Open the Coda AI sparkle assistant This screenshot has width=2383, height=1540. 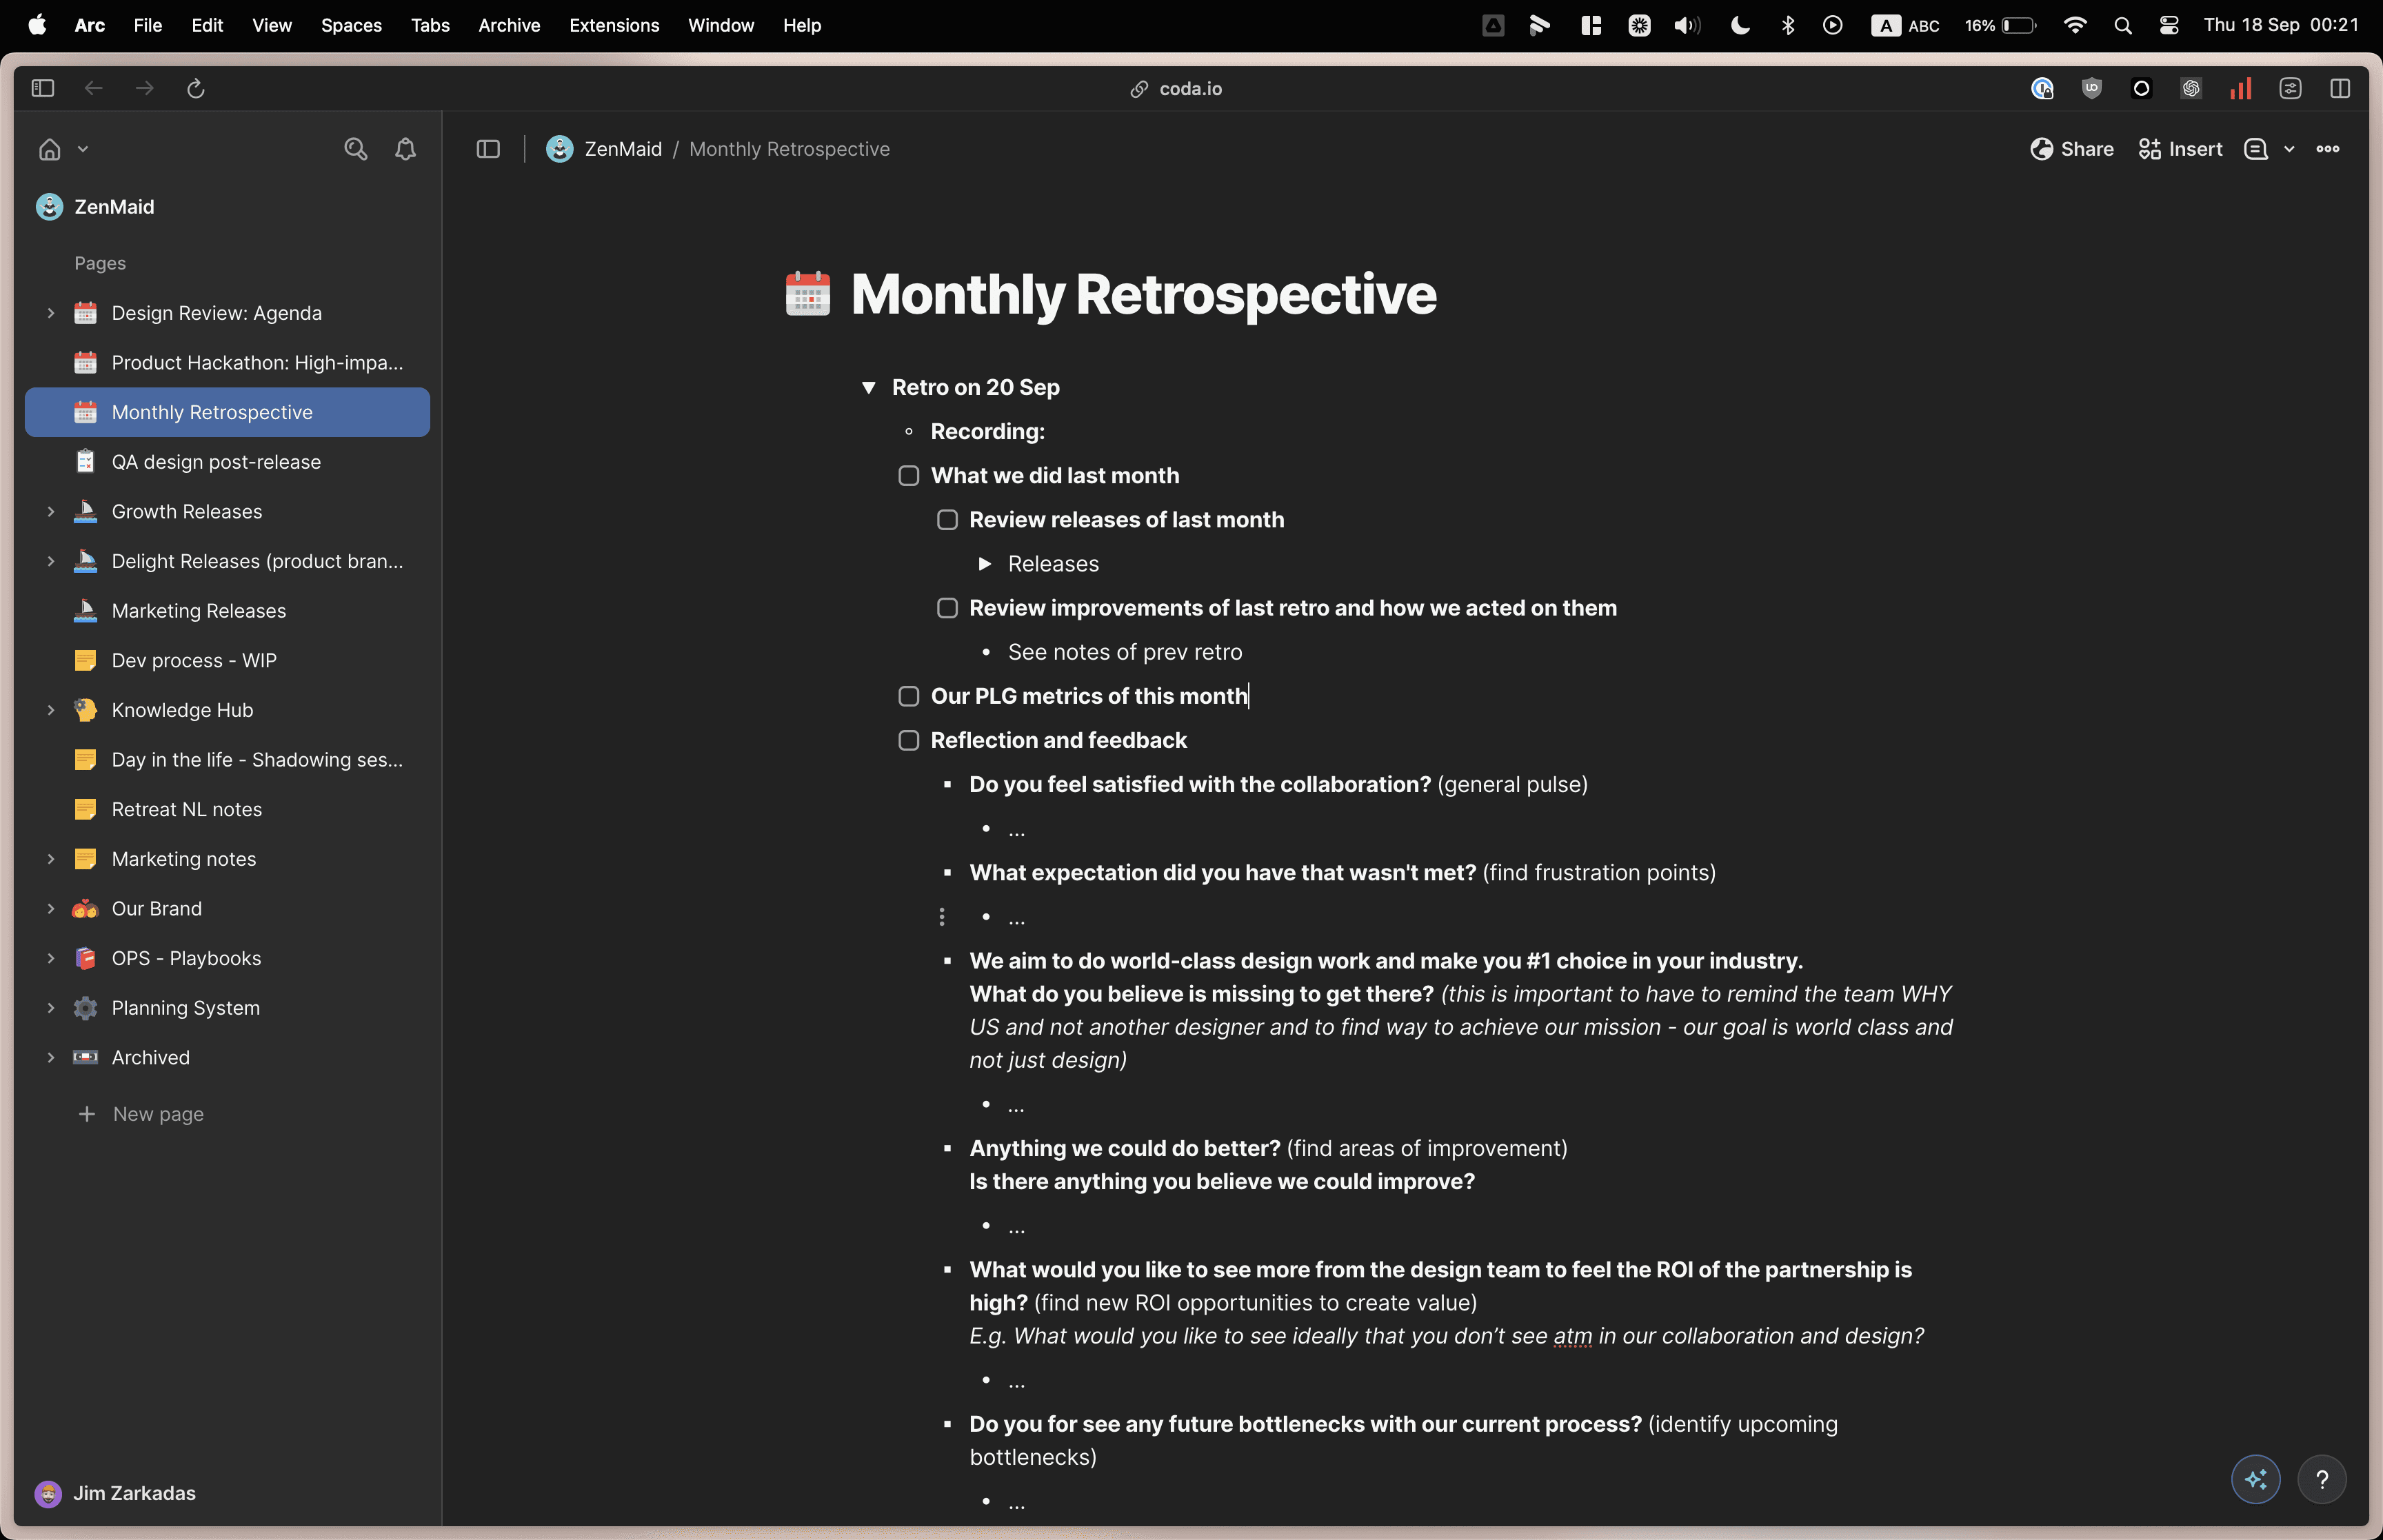pyautogui.click(x=2255, y=1479)
